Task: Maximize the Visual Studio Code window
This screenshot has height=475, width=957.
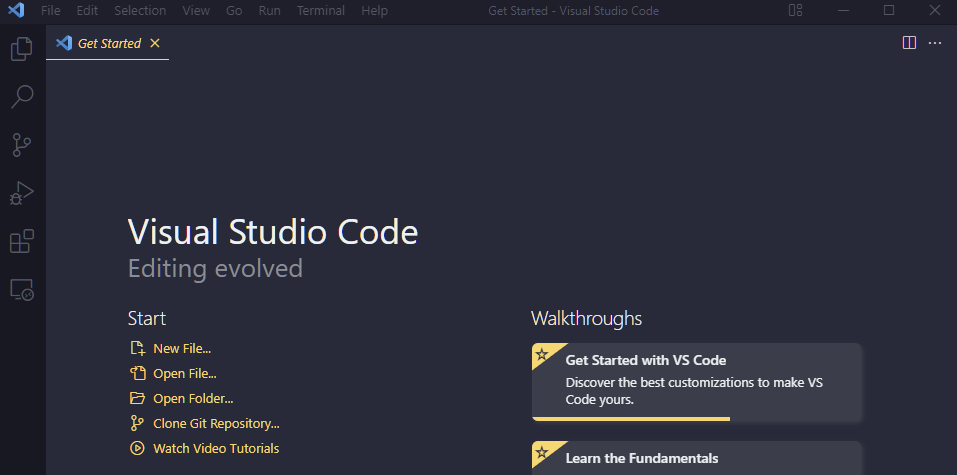Action: point(889,10)
